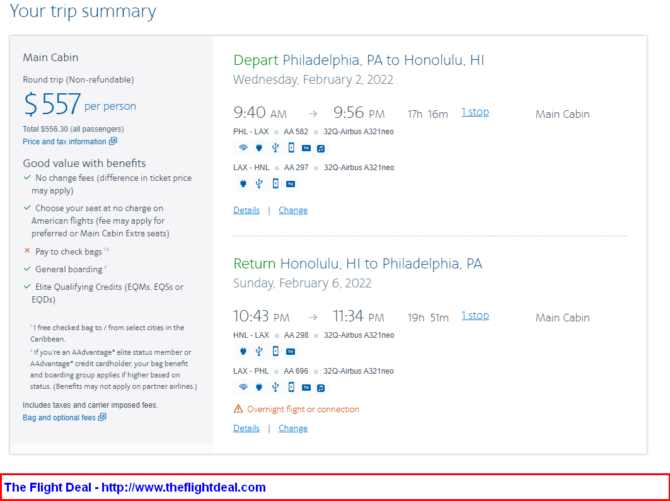
Task: Click the power outlet icon for AA 696
Action: [259, 387]
